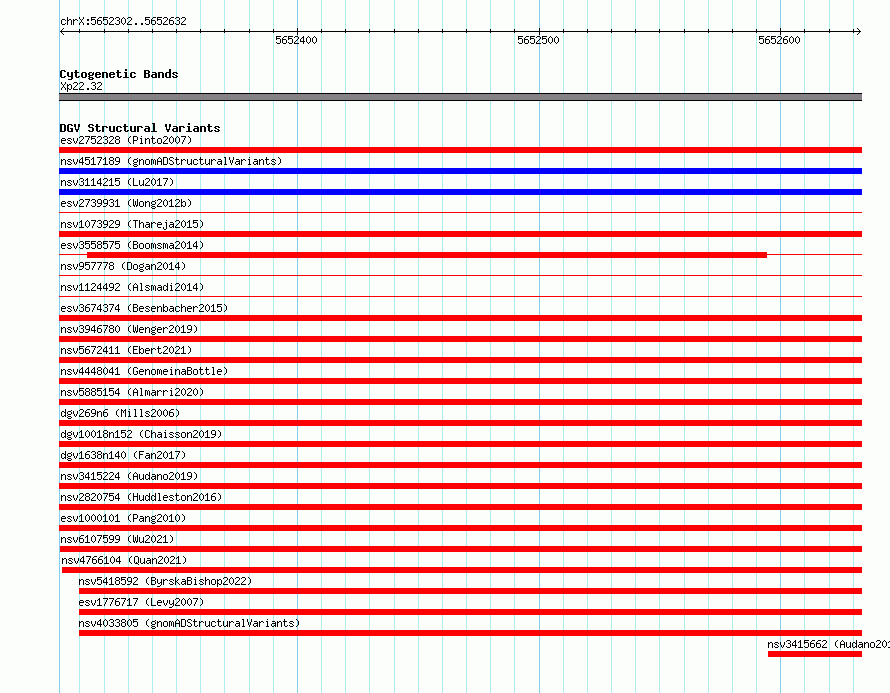Click the nsv2820754 (Huddleston2016) label
Image resolution: width=890 pixels, height=693 pixels.
coord(141,497)
